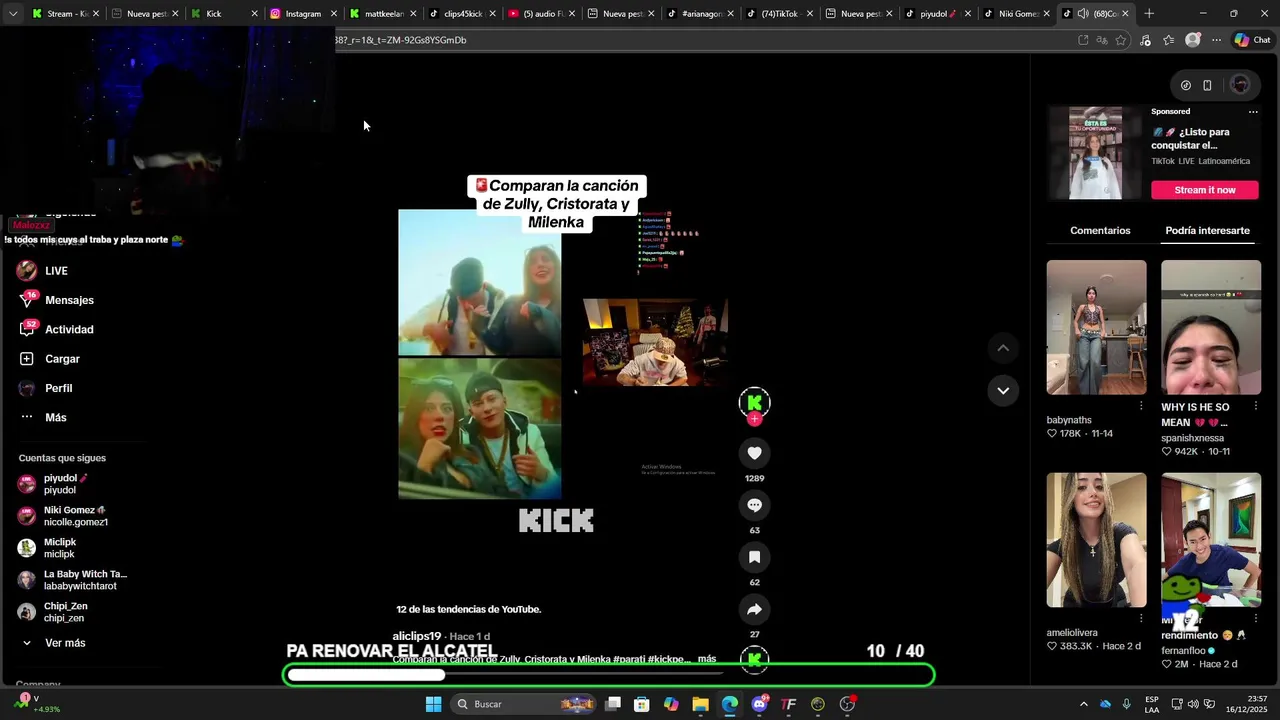Viewport: 1280px width, 720px height.
Task: Open Copilot Chat button in Edge
Action: point(1252,40)
